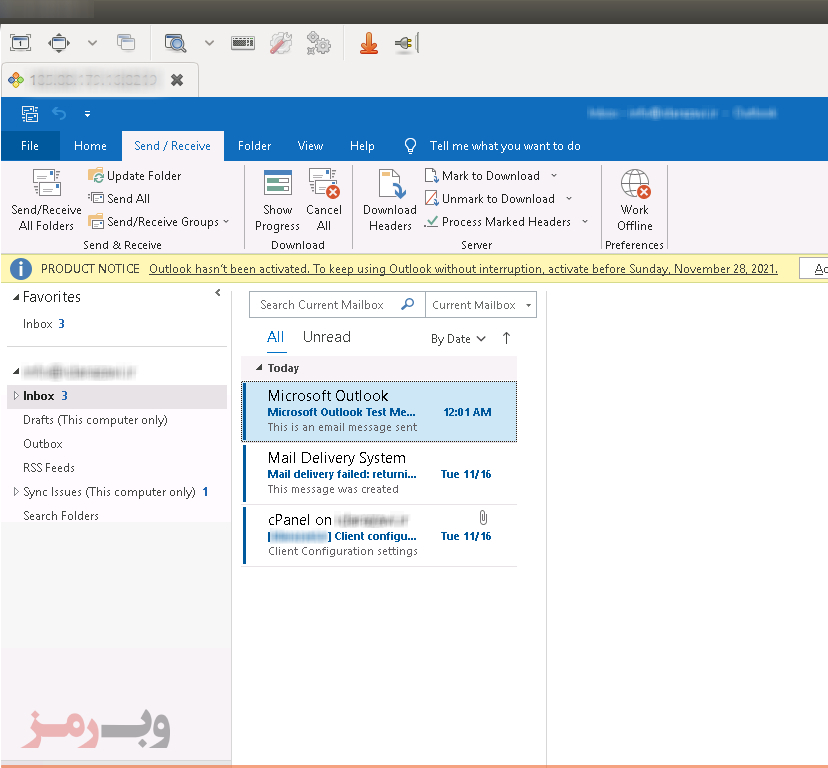Expand the Inbox folder in account tree
This screenshot has height=768, width=828.
tap(16, 396)
